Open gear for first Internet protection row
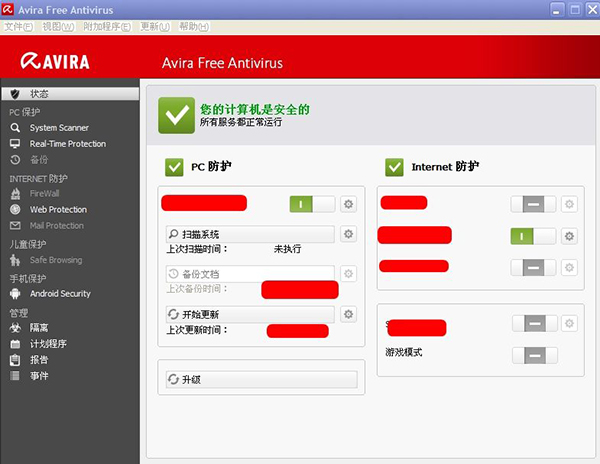This screenshot has height=464, width=600. tap(569, 204)
